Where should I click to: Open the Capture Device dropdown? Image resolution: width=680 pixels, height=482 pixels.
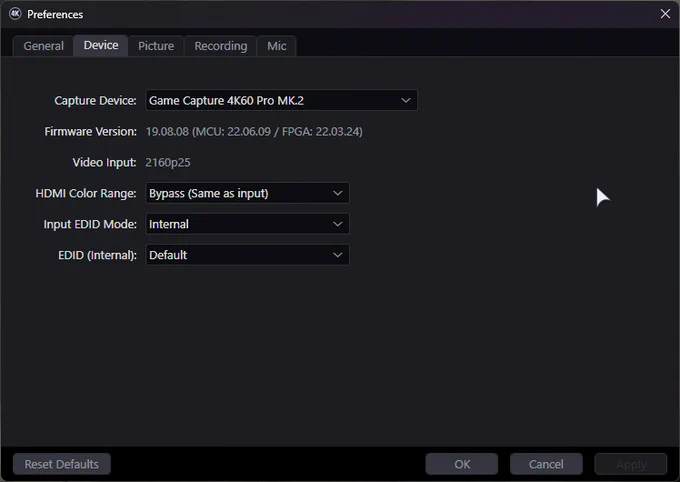pos(281,100)
